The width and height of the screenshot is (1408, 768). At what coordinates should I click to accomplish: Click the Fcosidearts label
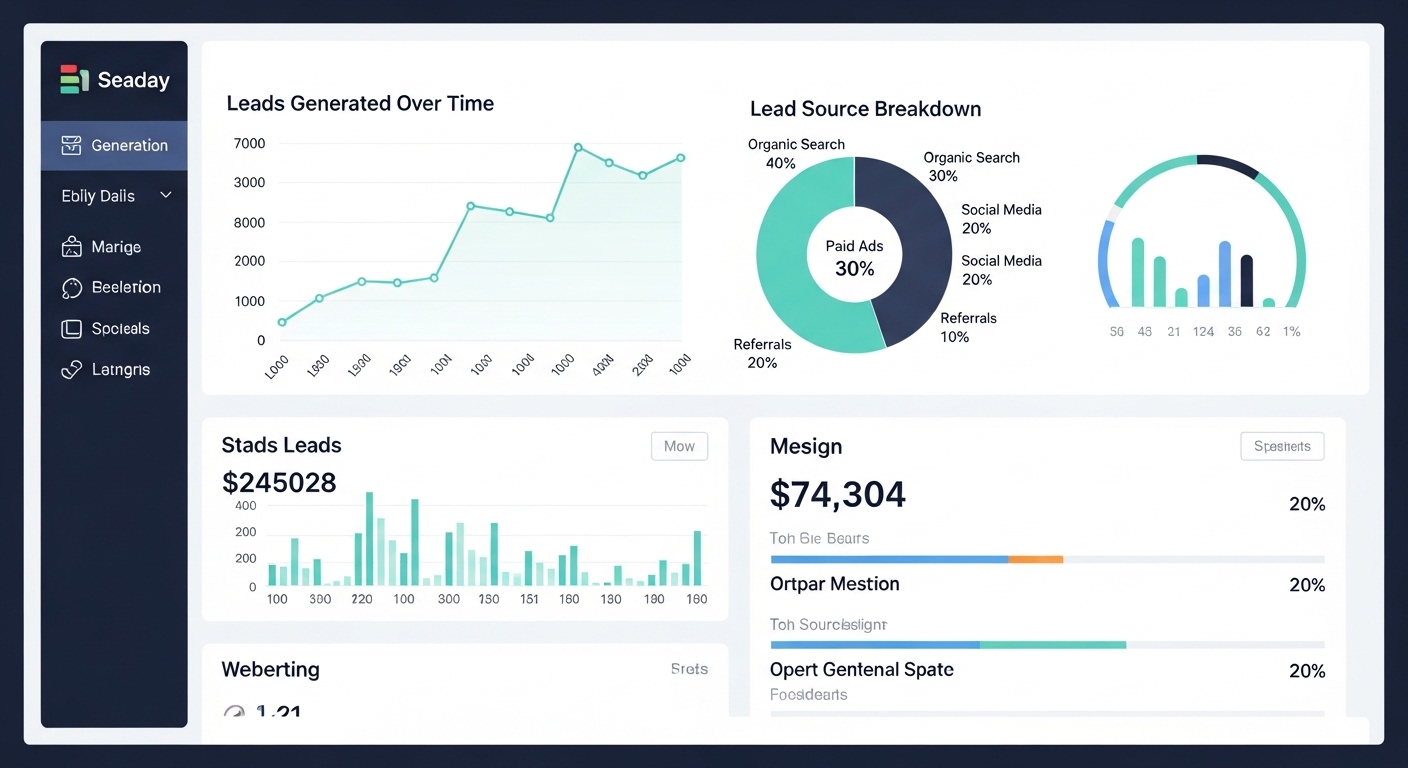(808, 694)
